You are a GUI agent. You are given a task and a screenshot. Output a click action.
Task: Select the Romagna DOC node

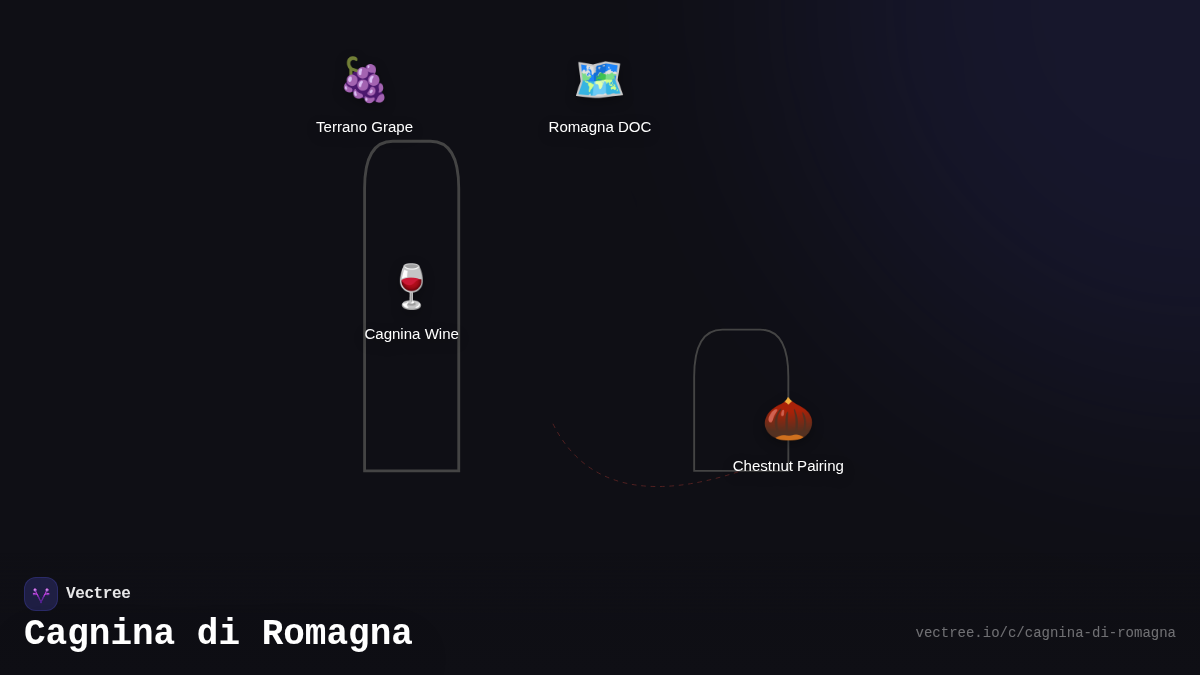click(x=599, y=95)
